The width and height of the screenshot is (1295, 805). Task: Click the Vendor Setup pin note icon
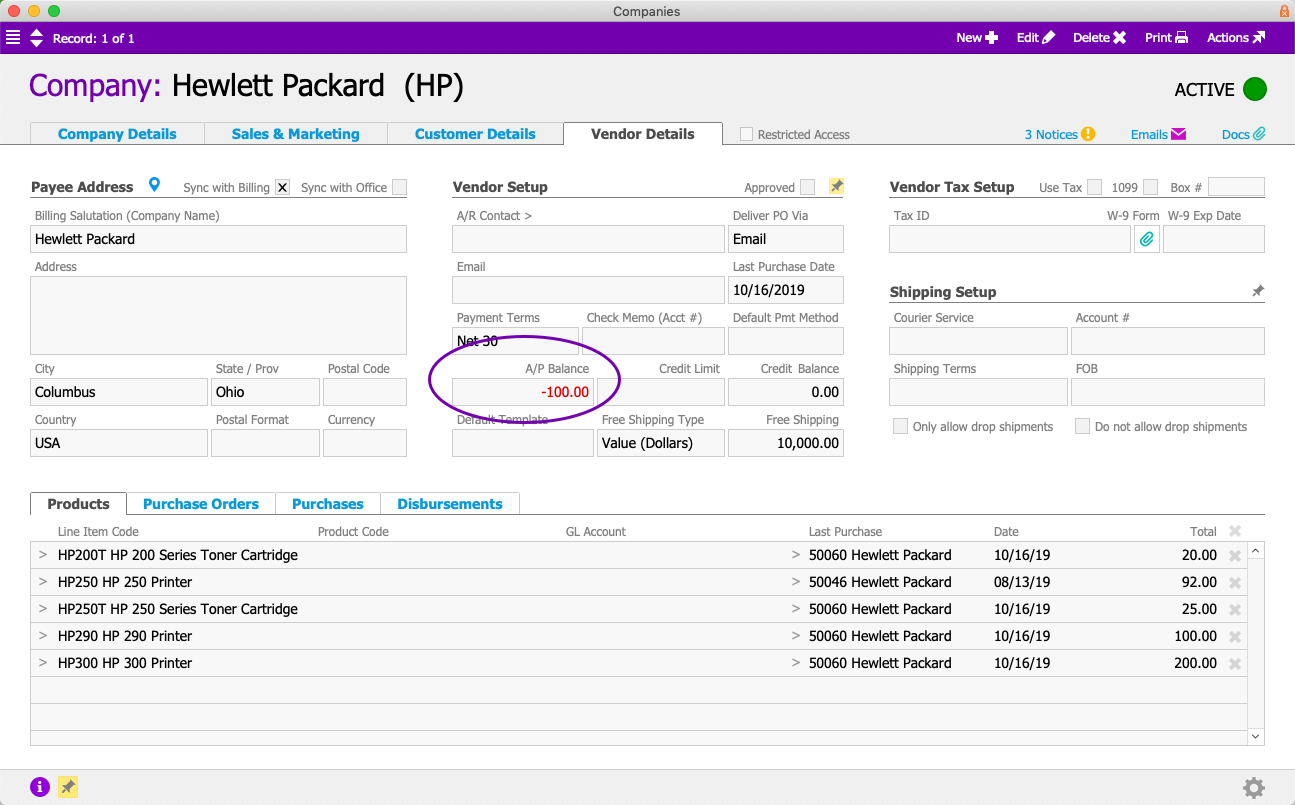tap(836, 187)
